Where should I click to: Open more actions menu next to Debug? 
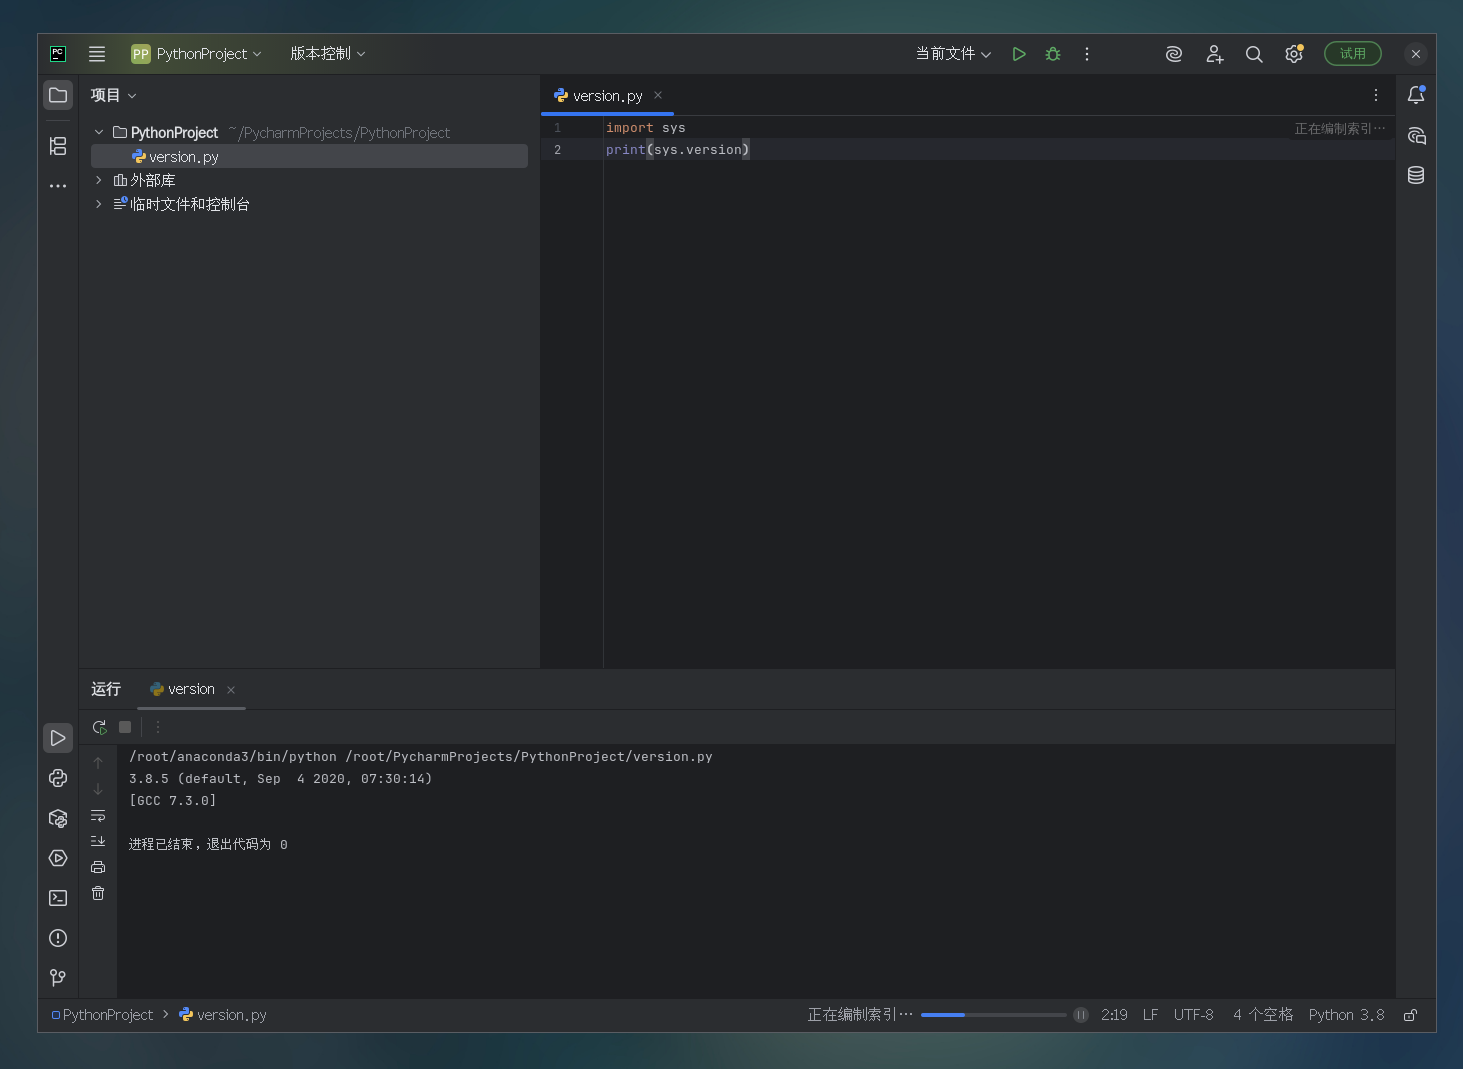[x=1087, y=54]
